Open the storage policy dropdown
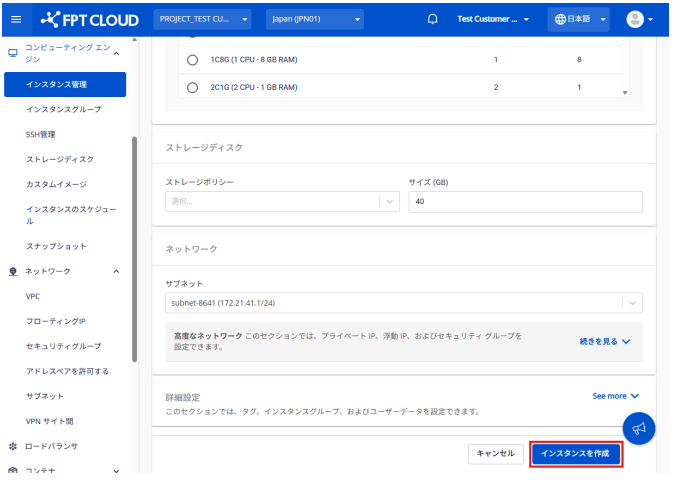Viewport: 673px width, 480px height. (x=282, y=201)
